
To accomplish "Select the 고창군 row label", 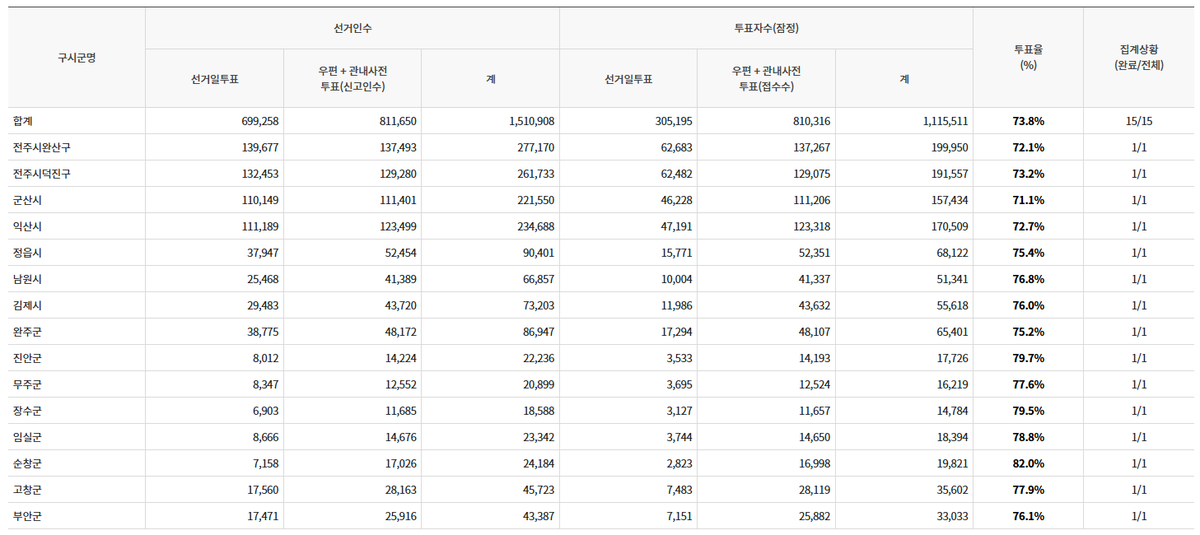I will (x=28, y=490).
